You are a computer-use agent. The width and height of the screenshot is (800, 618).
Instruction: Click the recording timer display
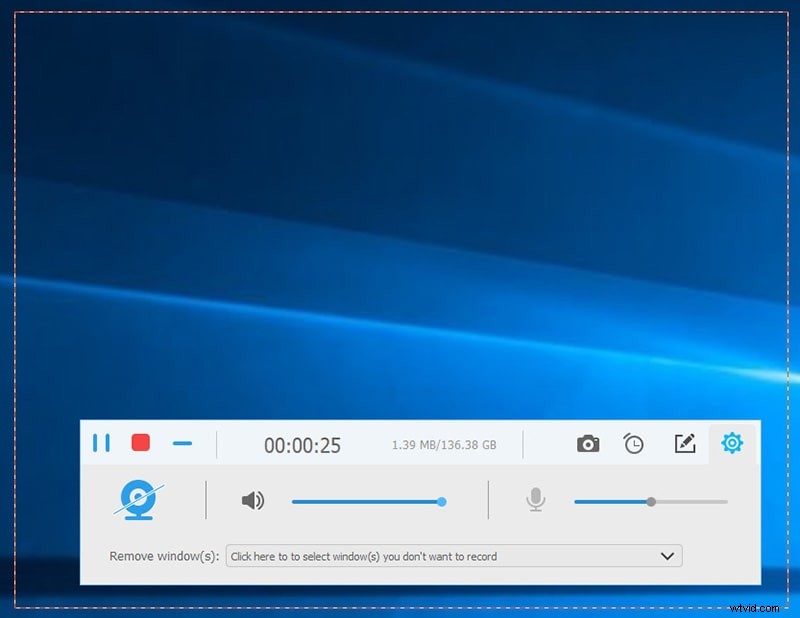tap(303, 443)
